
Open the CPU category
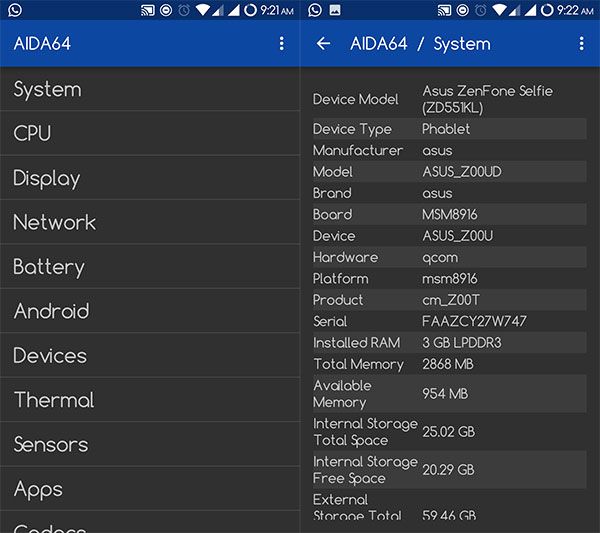click(150, 134)
